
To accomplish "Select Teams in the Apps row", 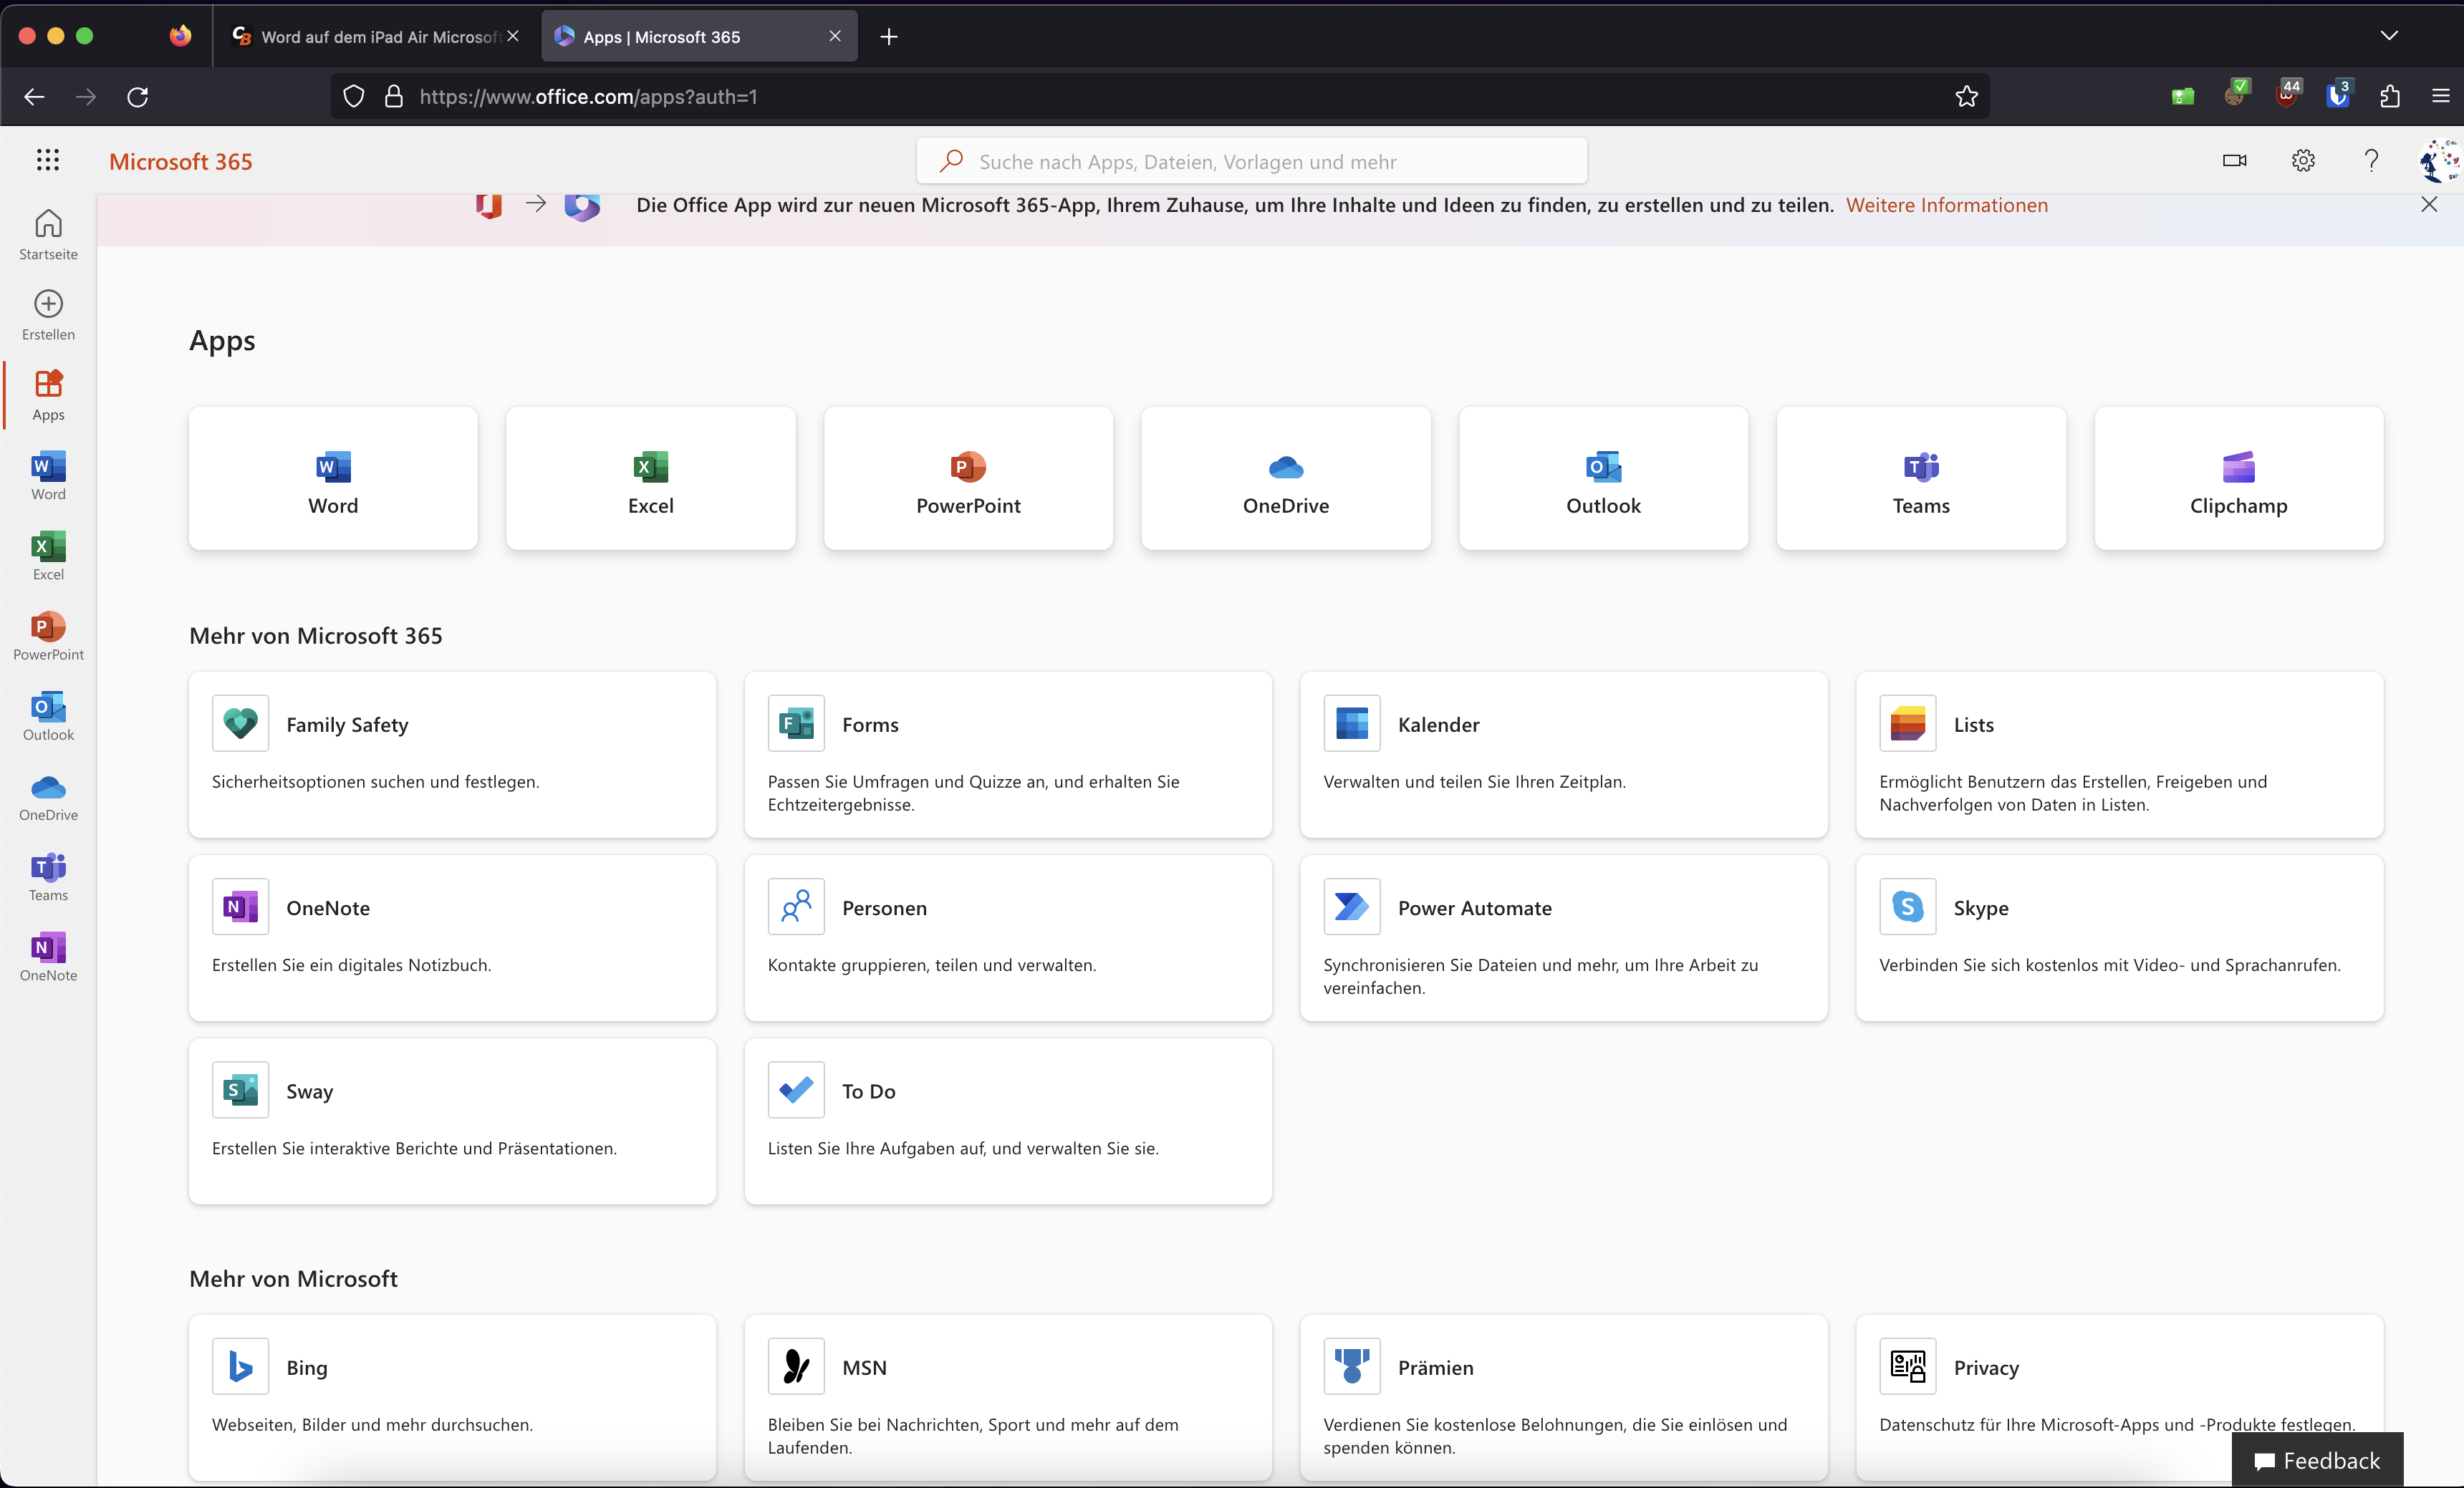I will [1920, 479].
